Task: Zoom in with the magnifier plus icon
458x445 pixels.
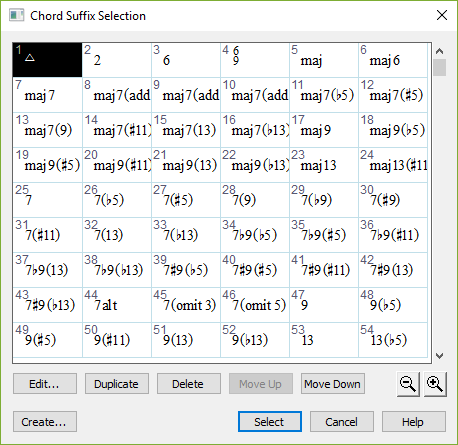Action: click(x=435, y=384)
